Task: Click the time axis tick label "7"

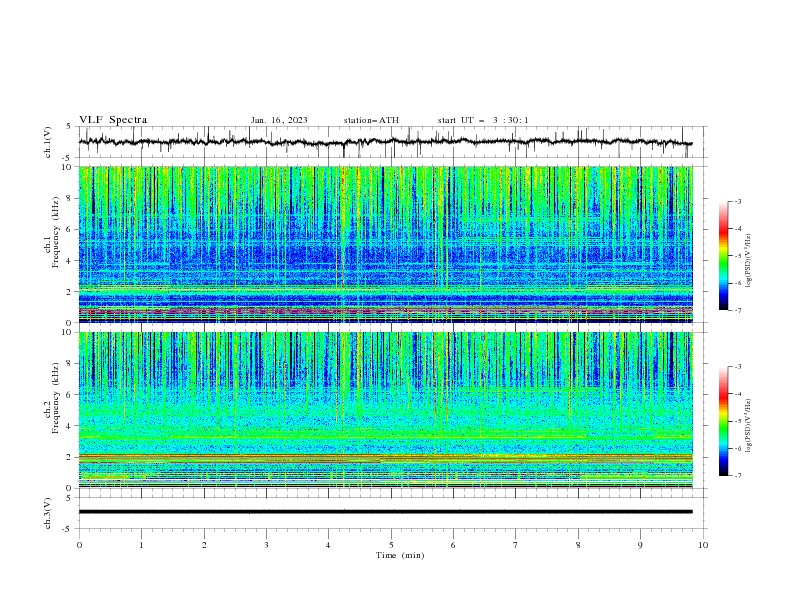Action: click(516, 545)
